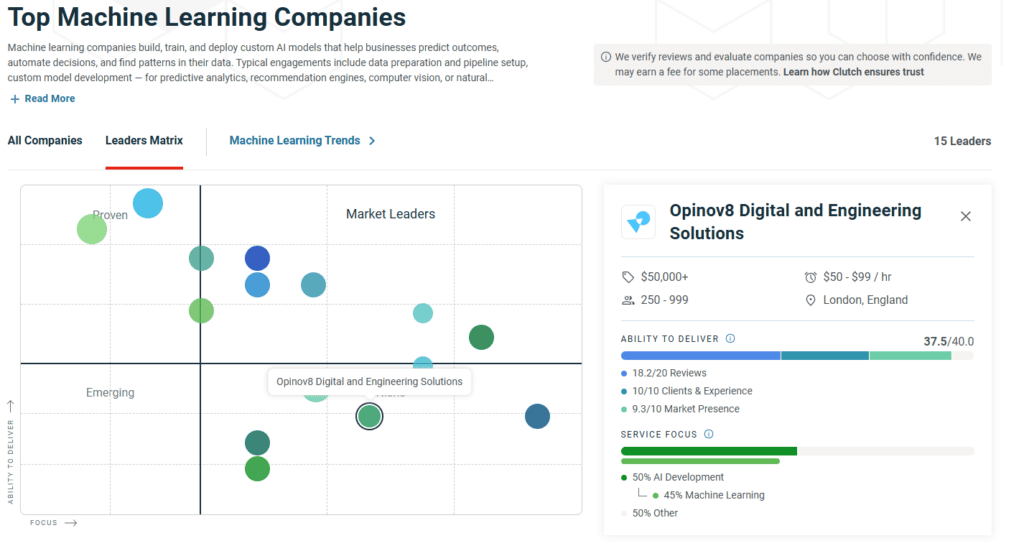Click the dark green bubble in Market Leaders

tap(481, 338)
